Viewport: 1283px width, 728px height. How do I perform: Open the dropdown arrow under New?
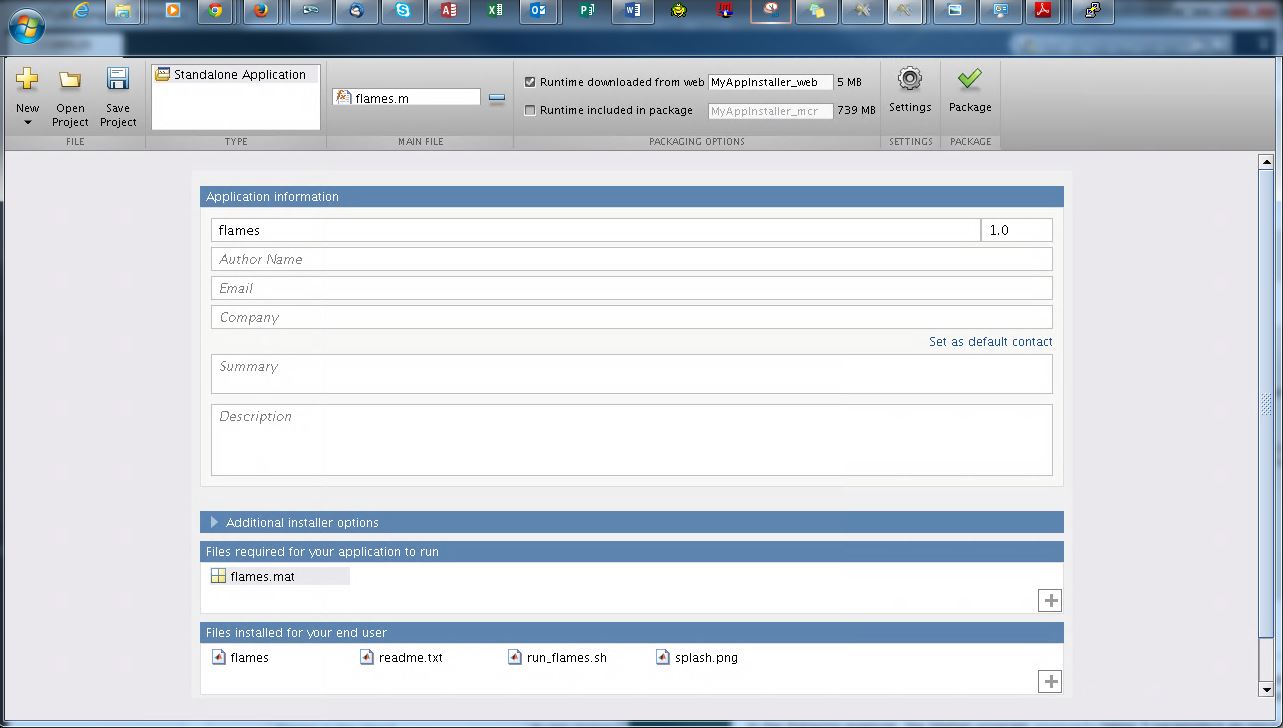tap(28, 123)
